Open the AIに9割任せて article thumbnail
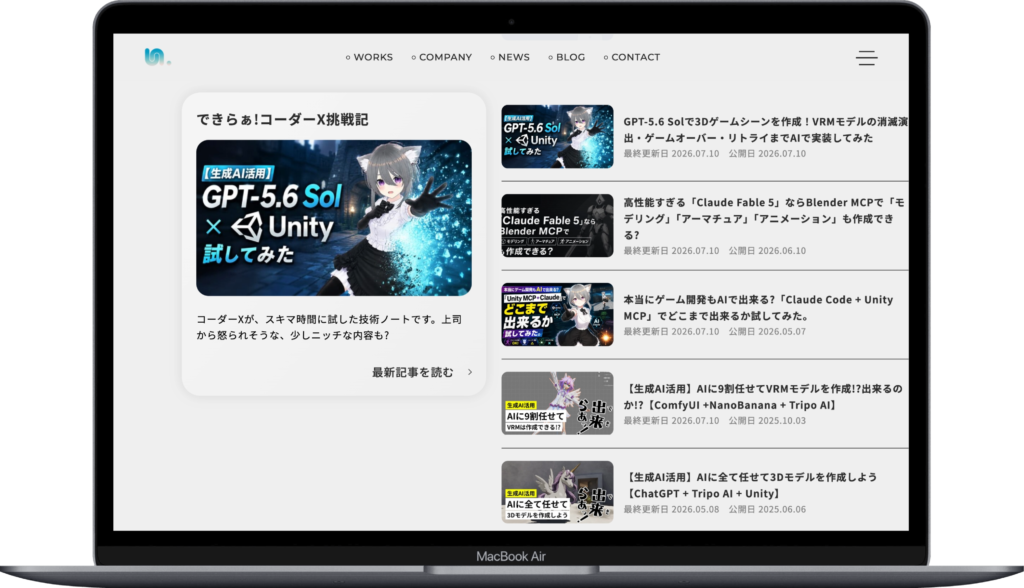The image size is (1024, 588). pyautogui.click(x=557, y=403)
